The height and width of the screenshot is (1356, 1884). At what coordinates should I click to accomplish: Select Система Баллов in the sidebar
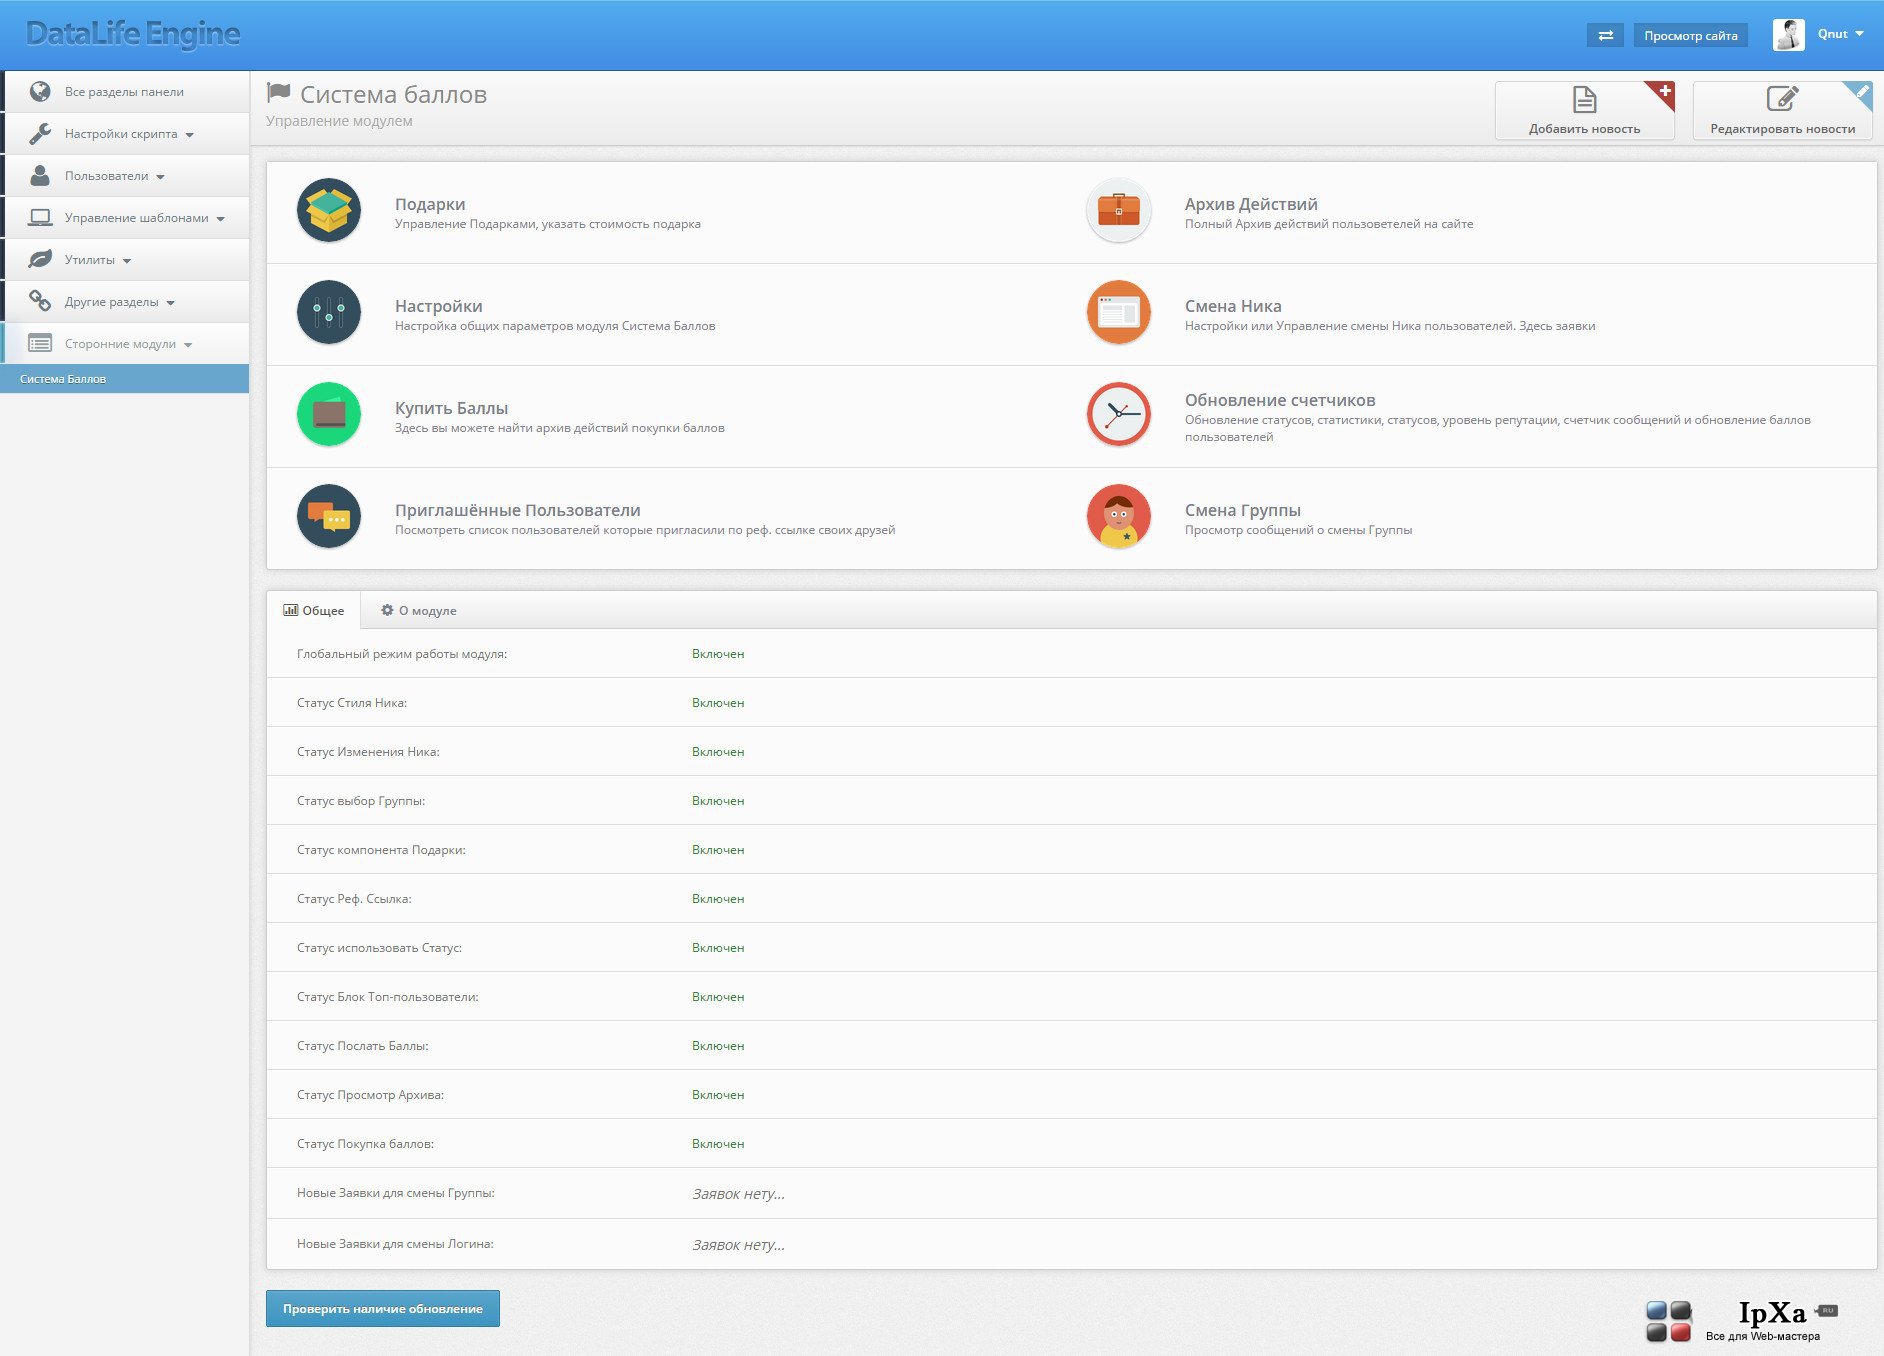pos(125,379)
